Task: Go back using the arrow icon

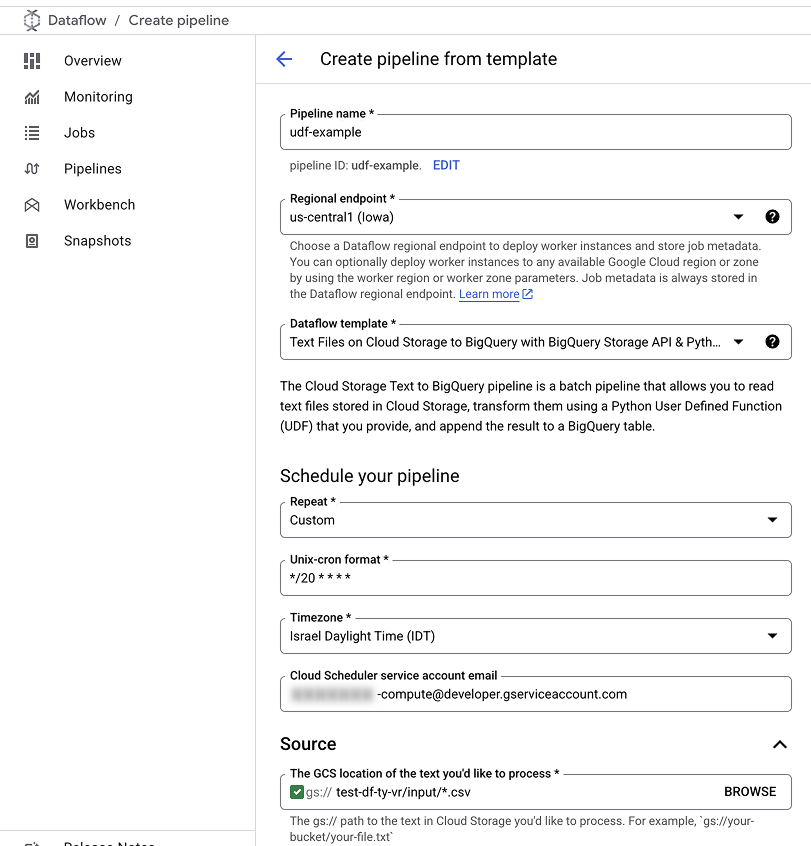Action: point(284,59)
